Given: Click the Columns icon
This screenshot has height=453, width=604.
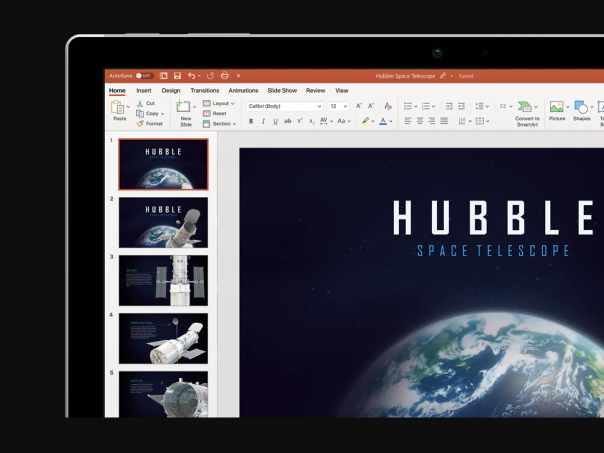Looking at the screenshot, I should tap(503, 106).
